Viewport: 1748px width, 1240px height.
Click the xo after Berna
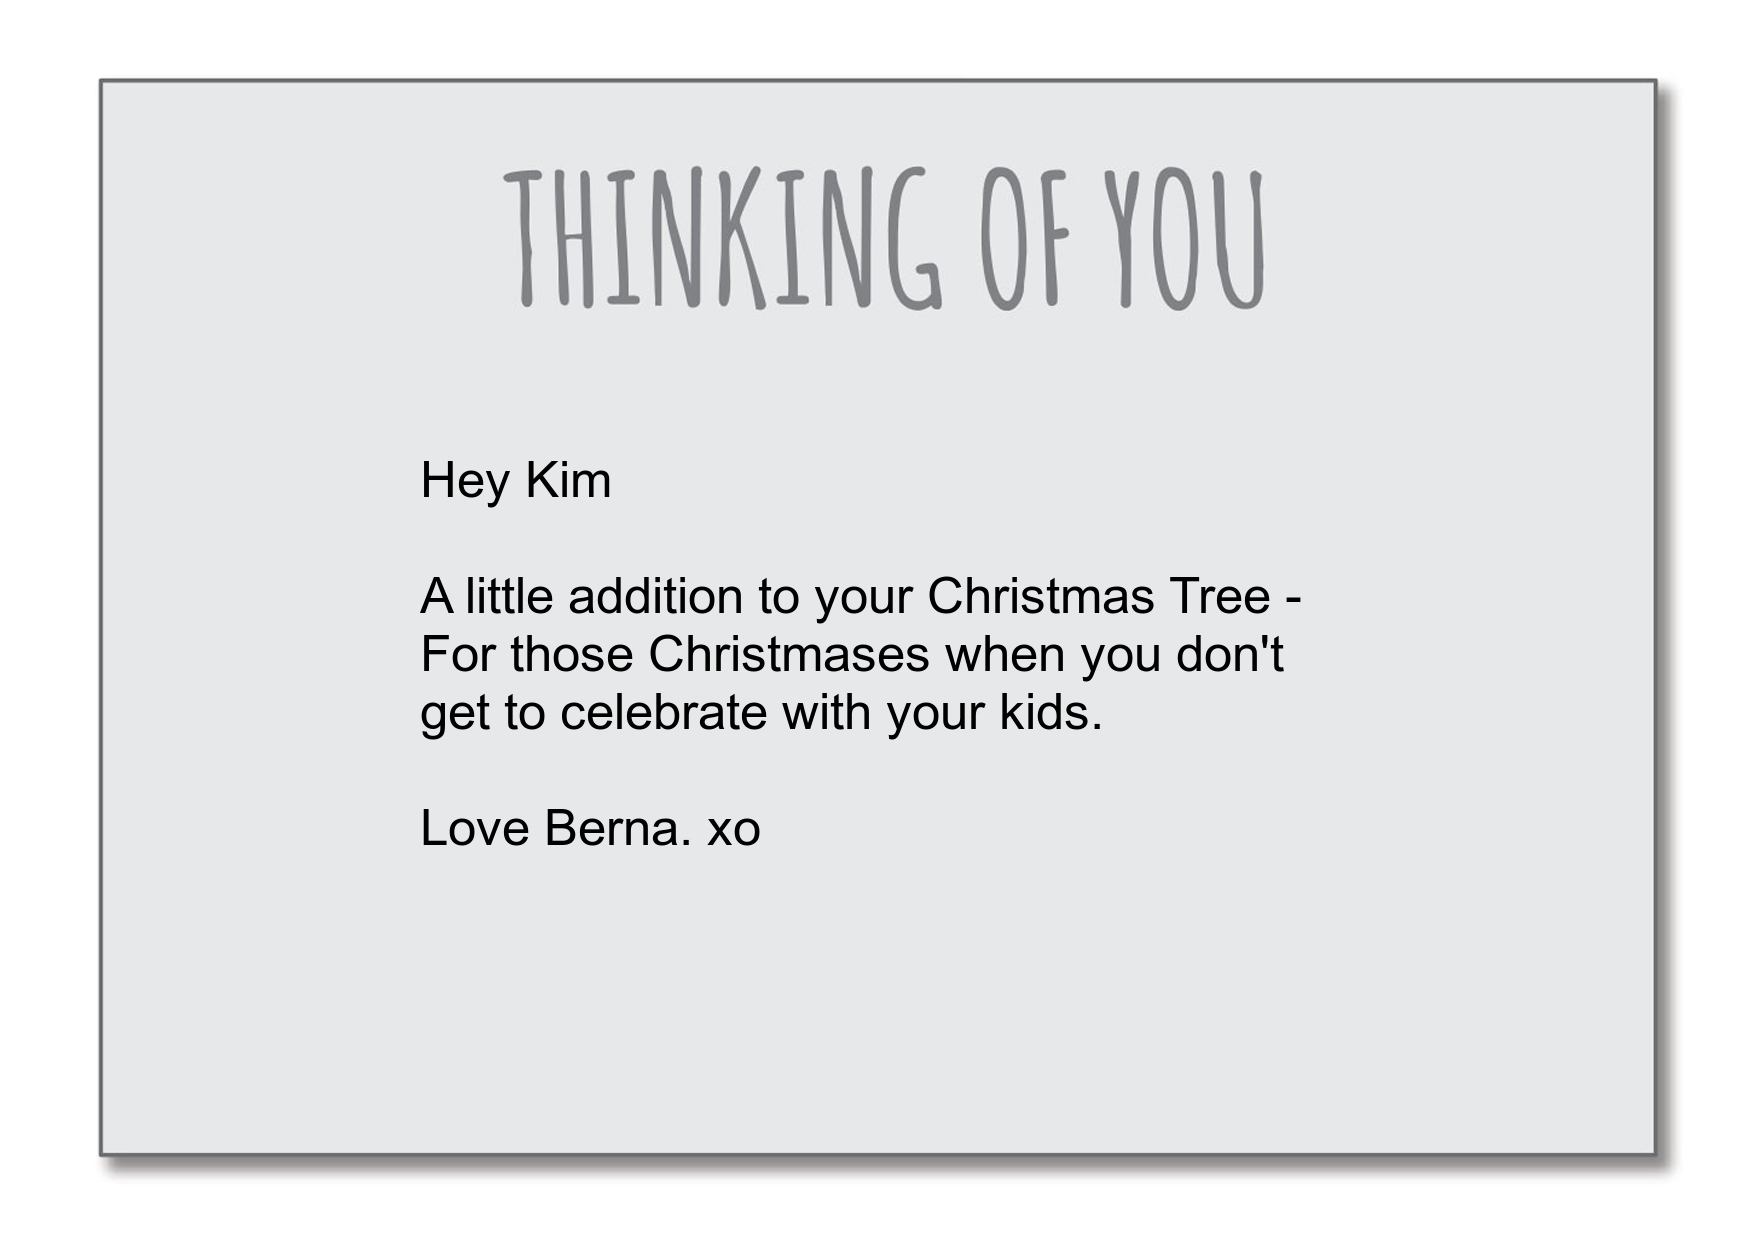click(x=734, y=832)
